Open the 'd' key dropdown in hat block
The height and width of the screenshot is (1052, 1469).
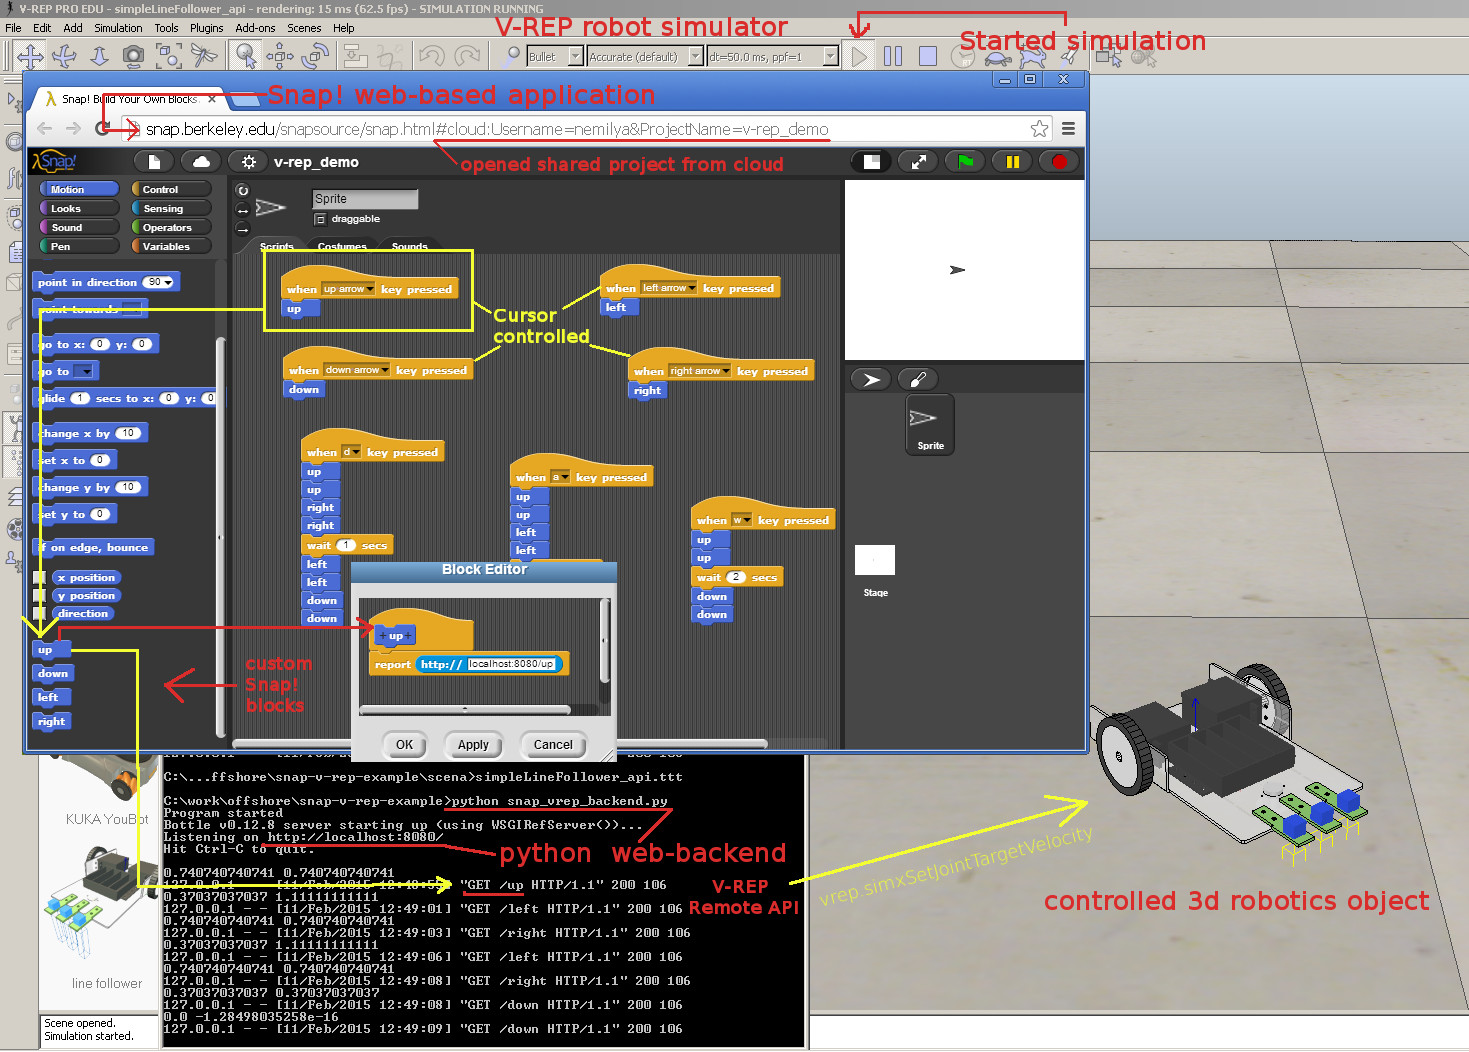(351, 452)
